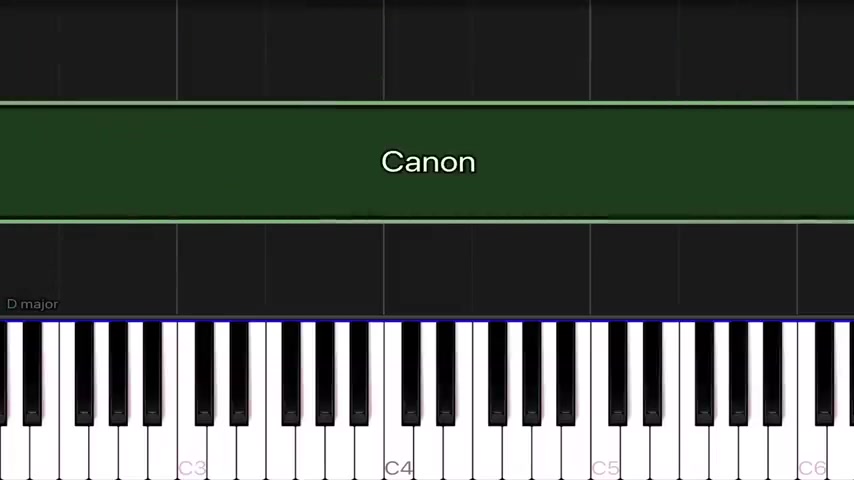
Task: Click the Canon song title banner
Action: pyautogui.click(x=427, y=162)
